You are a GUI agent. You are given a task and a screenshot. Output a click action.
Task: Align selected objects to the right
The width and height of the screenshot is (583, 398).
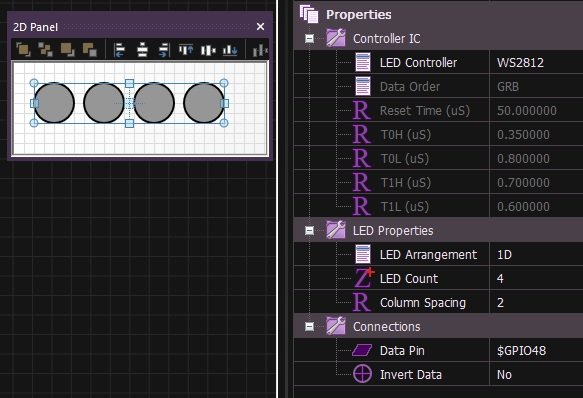(x=164, y=50)
